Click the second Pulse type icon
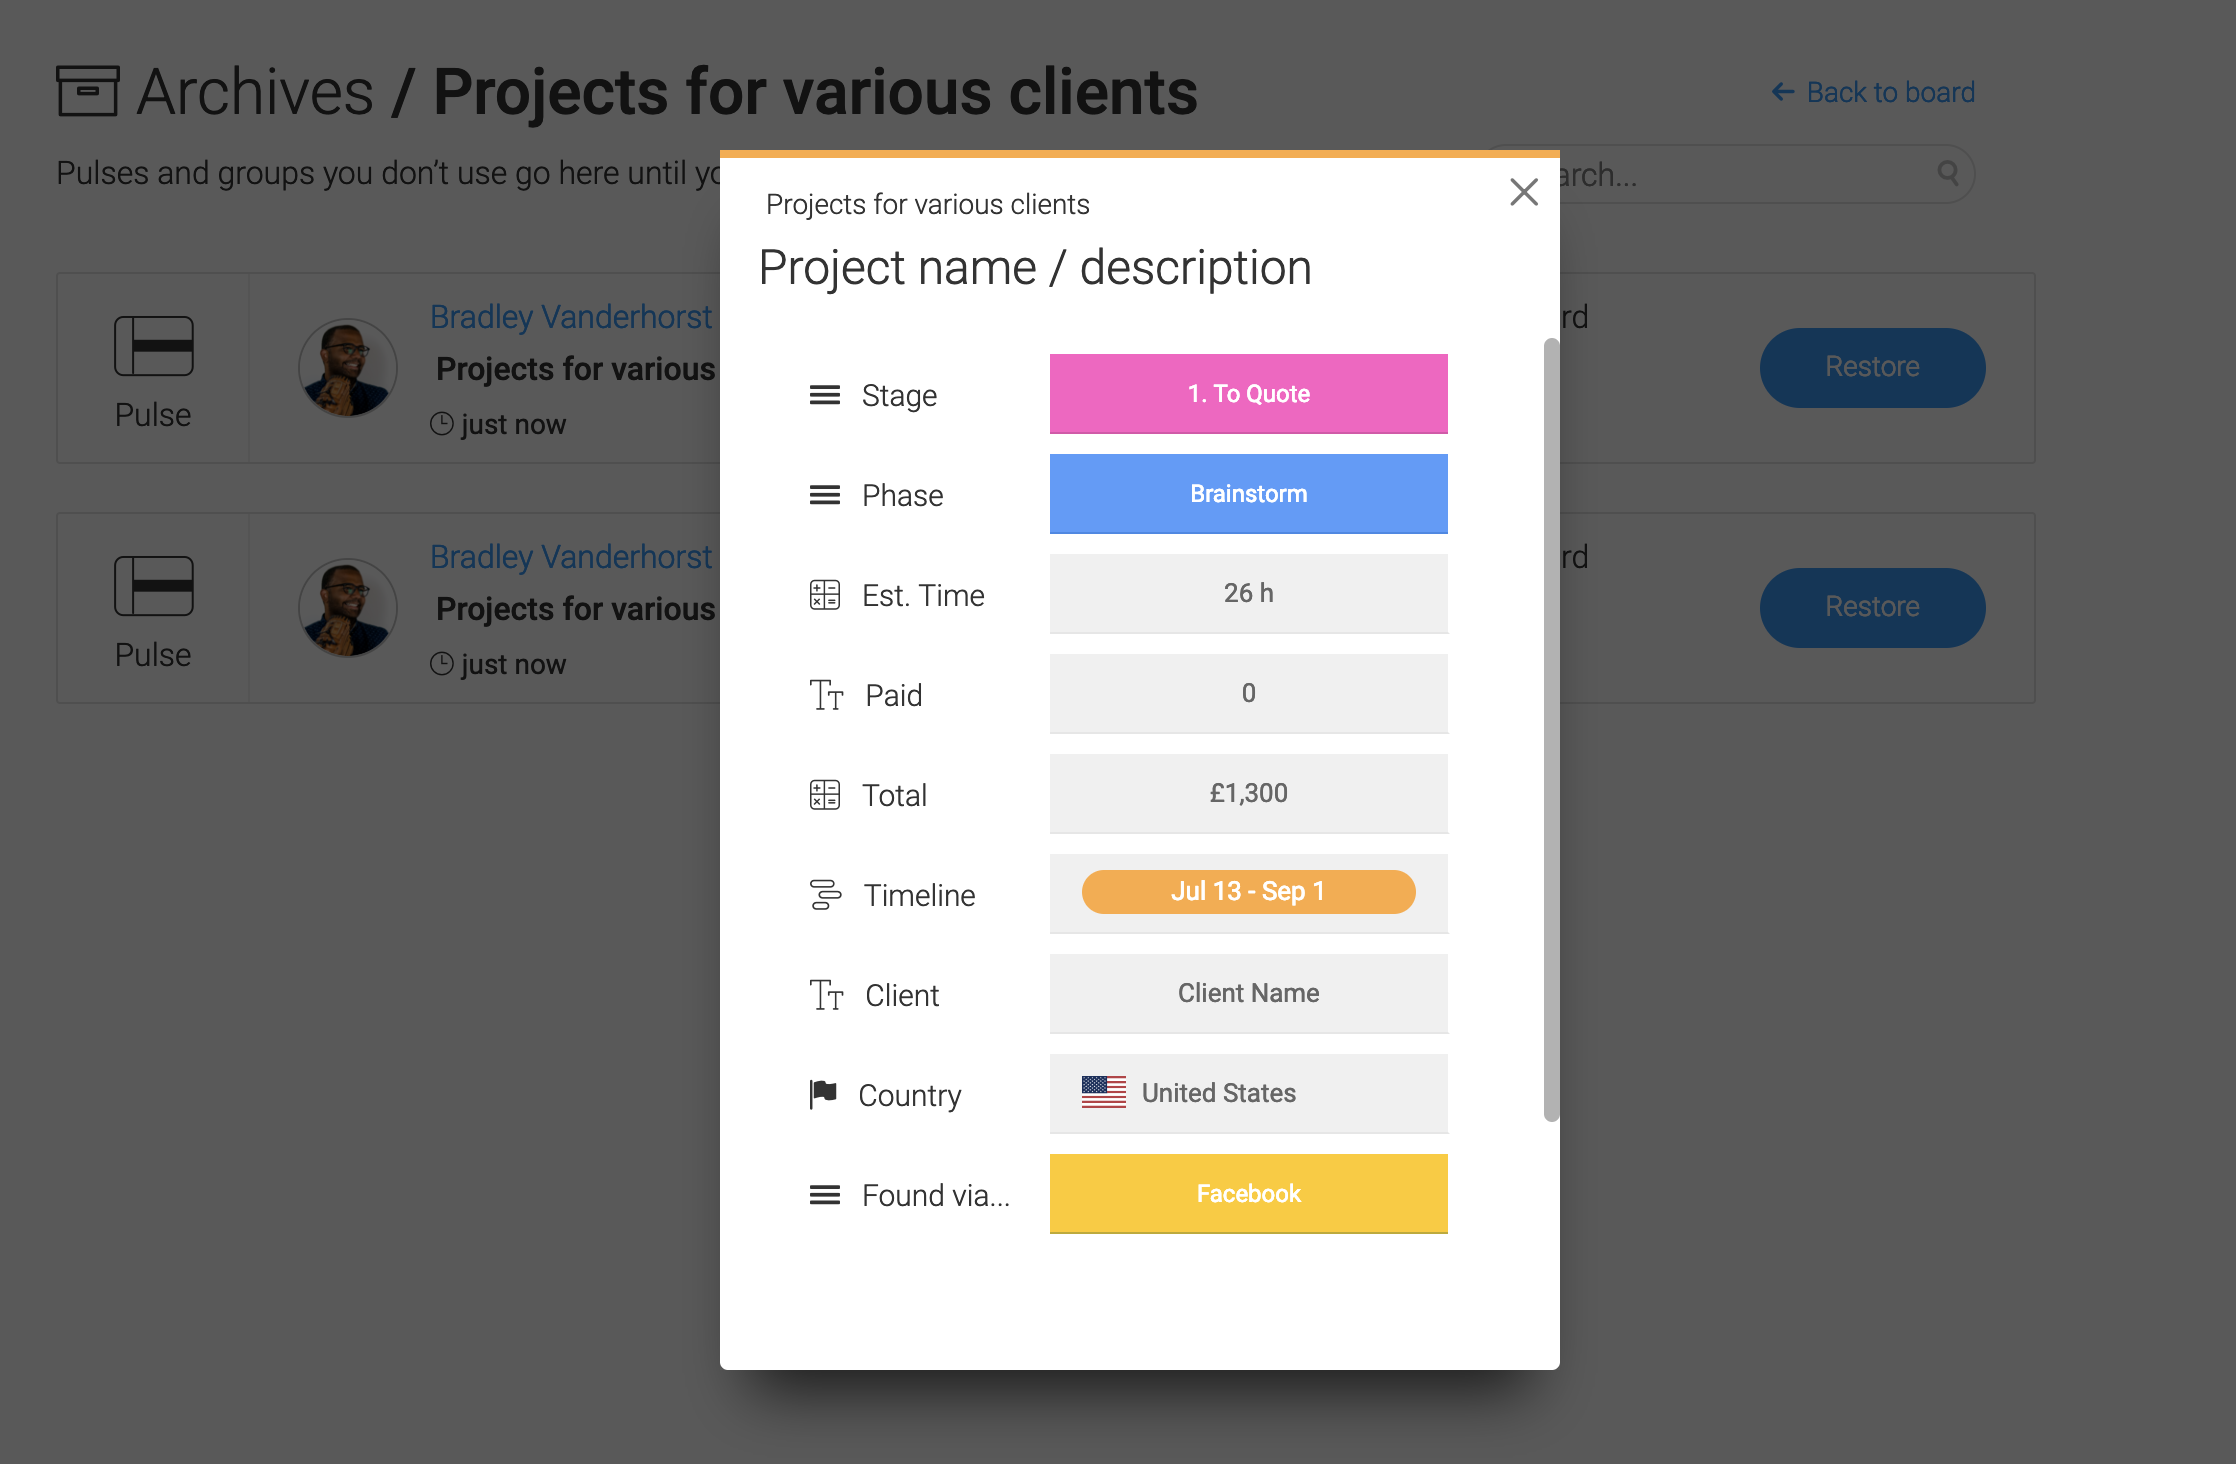2236x1464 pixels. pos(153,586)
